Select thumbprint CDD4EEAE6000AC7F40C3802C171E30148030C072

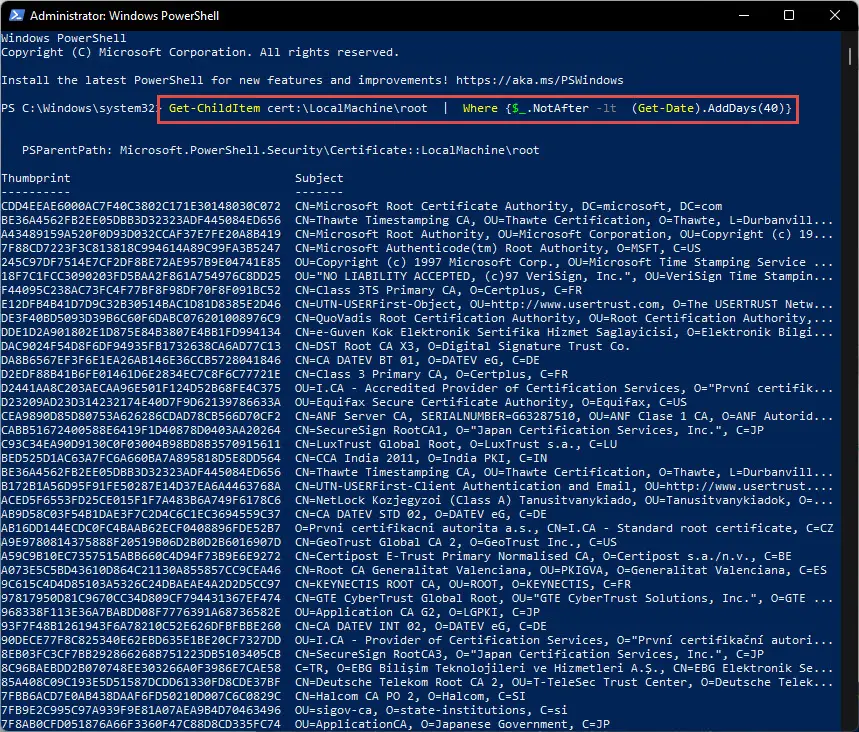141,207
